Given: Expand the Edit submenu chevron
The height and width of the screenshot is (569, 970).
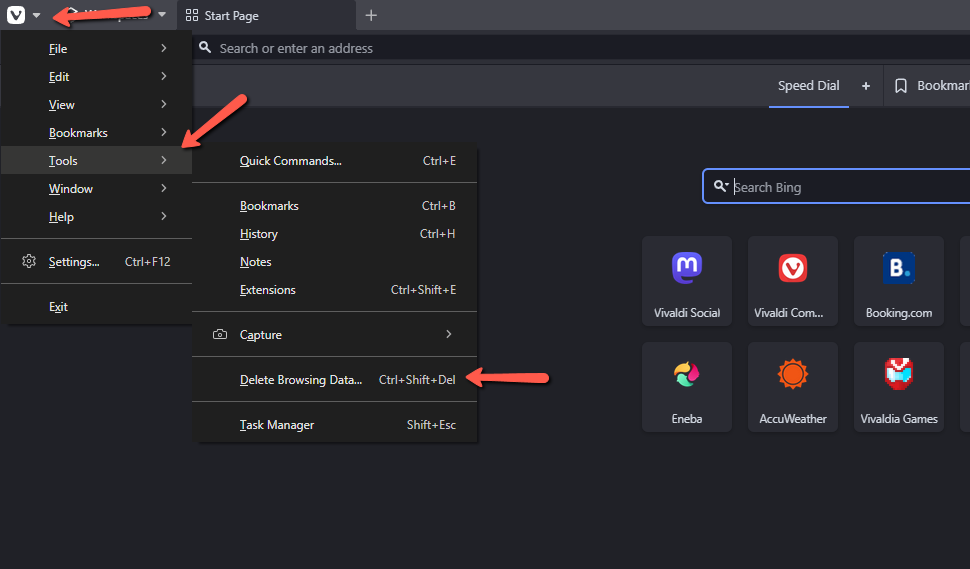Looking at the screenshot, I should (x=164, y=76).
